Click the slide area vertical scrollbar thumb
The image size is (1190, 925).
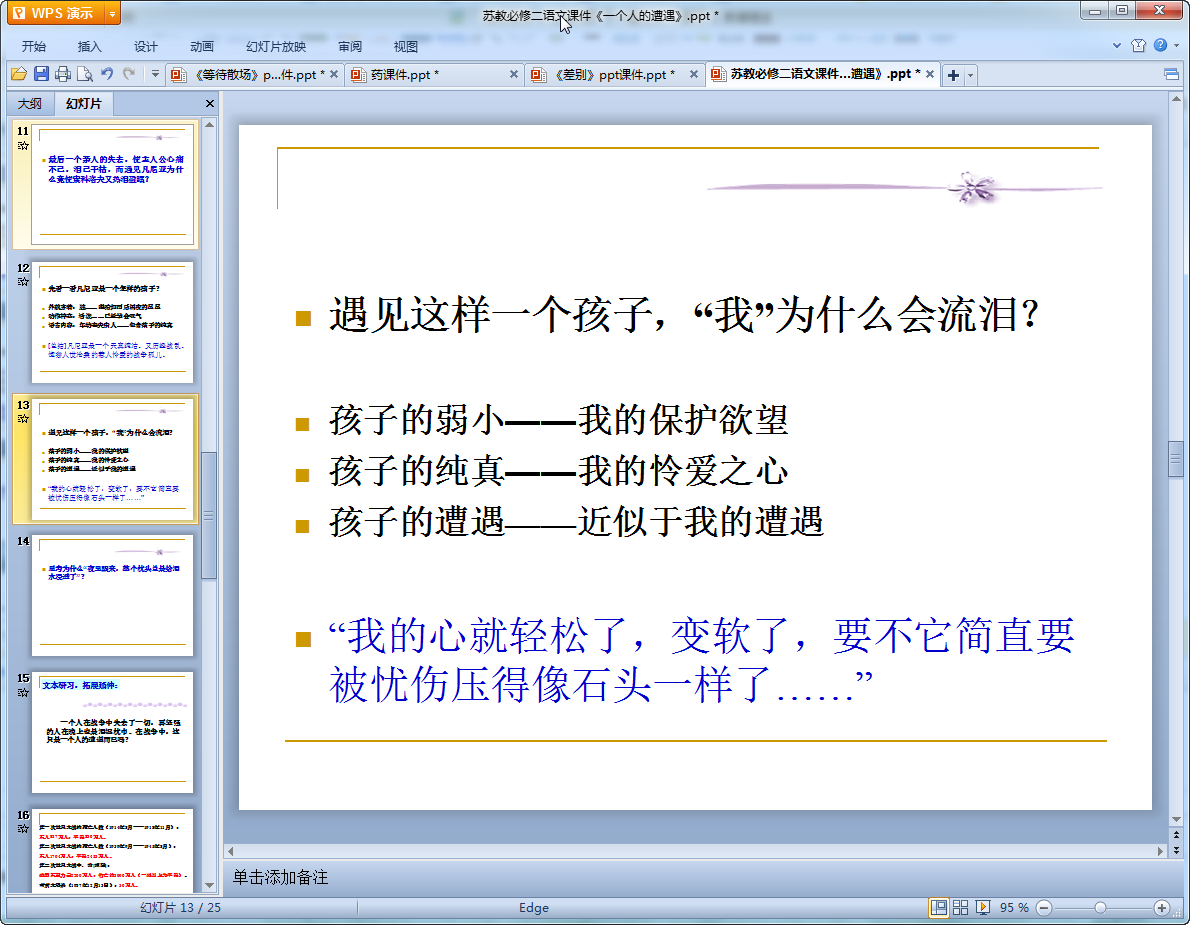point(1176,459)
